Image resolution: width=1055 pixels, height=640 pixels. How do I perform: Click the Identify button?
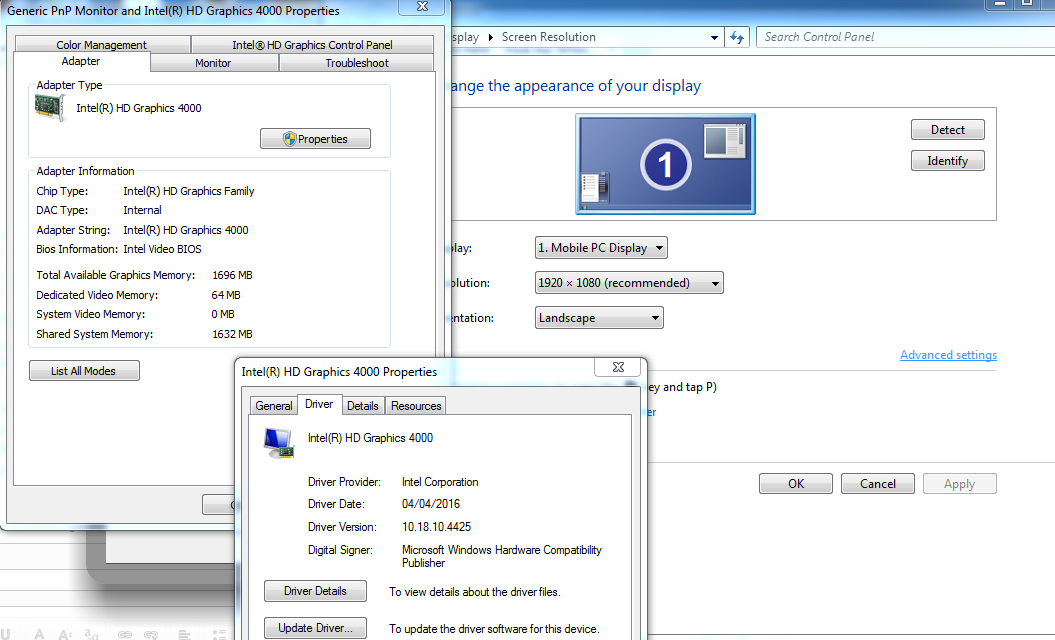coord(947,161)
